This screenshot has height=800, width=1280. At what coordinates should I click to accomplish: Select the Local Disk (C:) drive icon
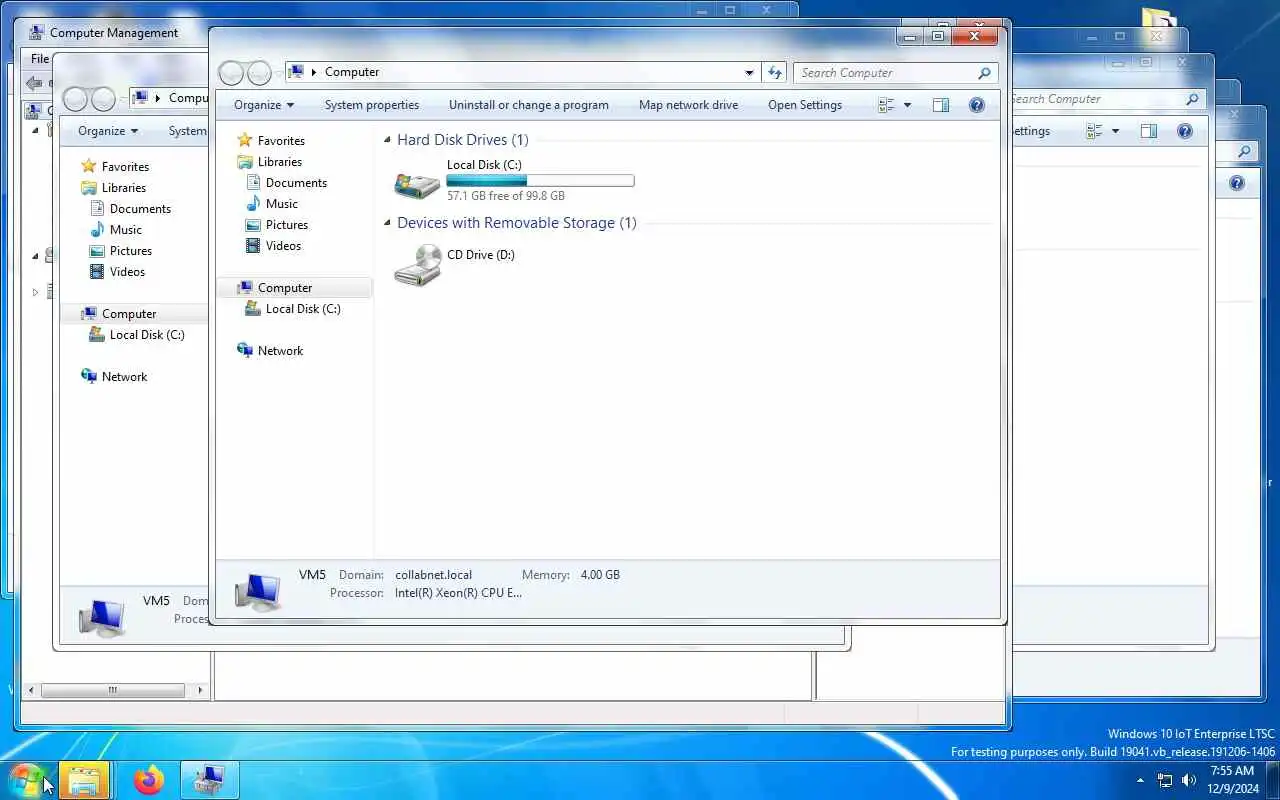[417, 183]
